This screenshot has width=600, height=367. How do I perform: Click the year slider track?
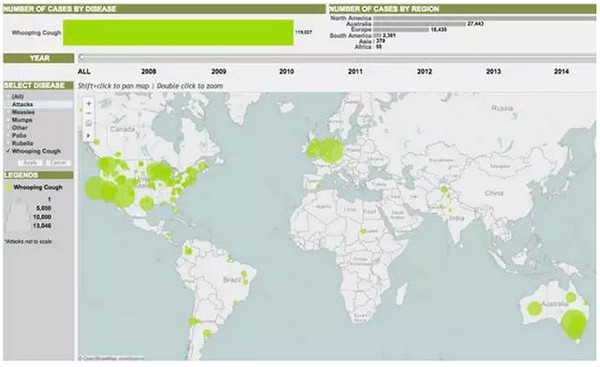point(337,58)
